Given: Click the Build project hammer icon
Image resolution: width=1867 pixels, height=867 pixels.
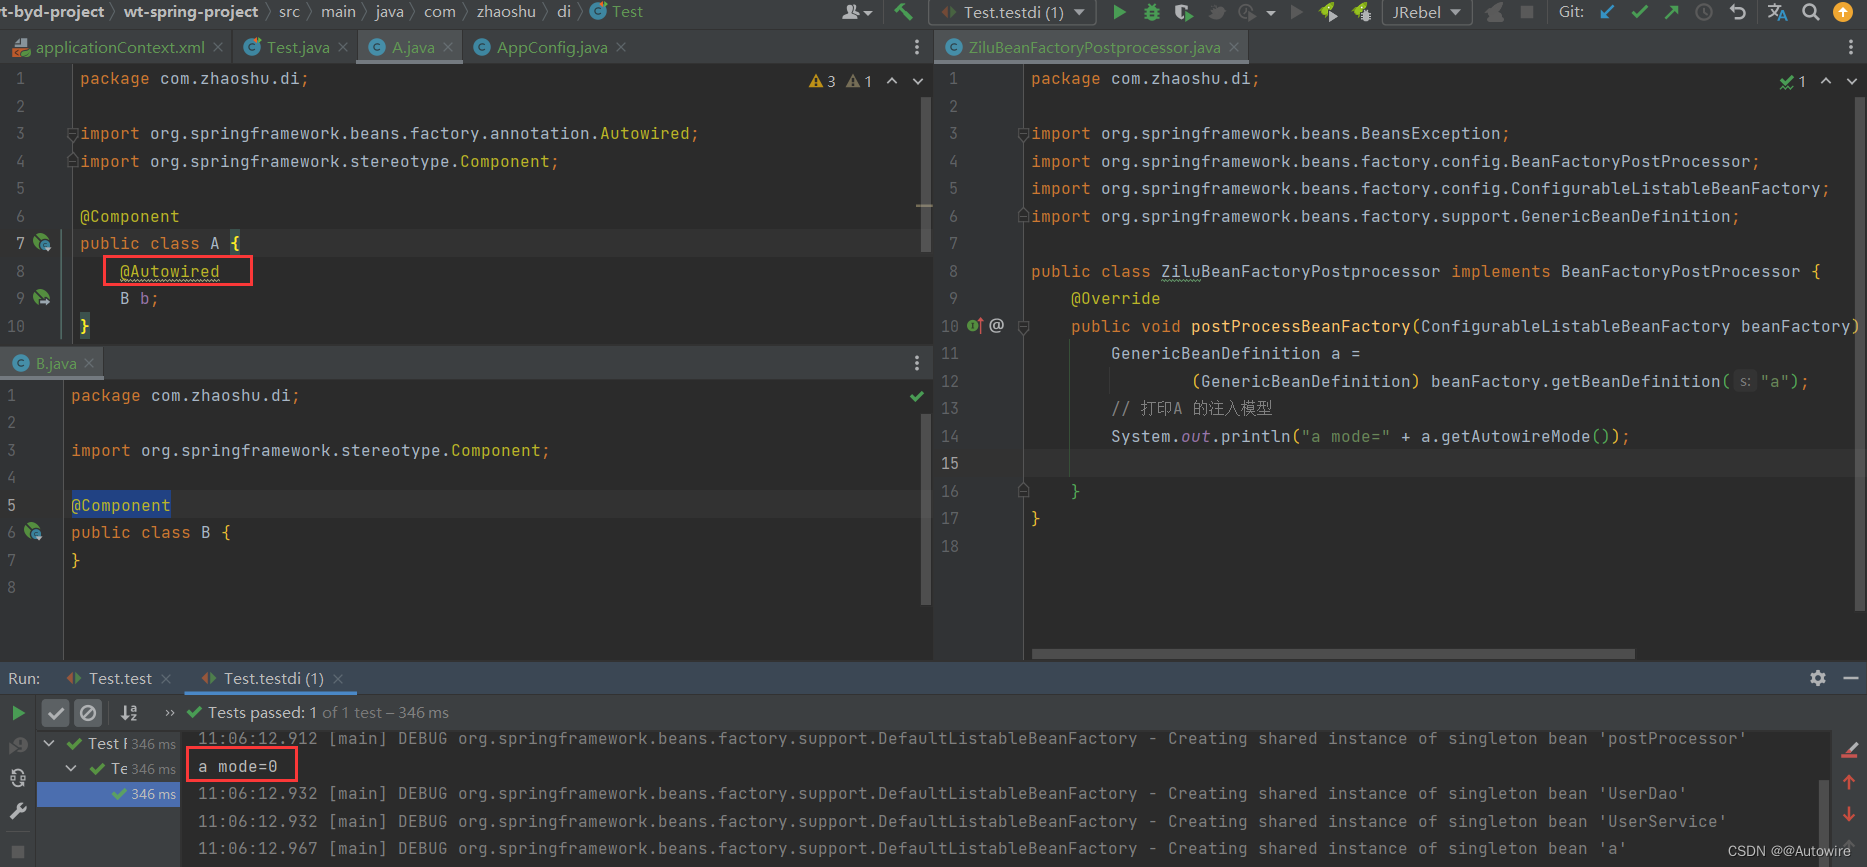Looking at the screenshot, I should [904, 12].
